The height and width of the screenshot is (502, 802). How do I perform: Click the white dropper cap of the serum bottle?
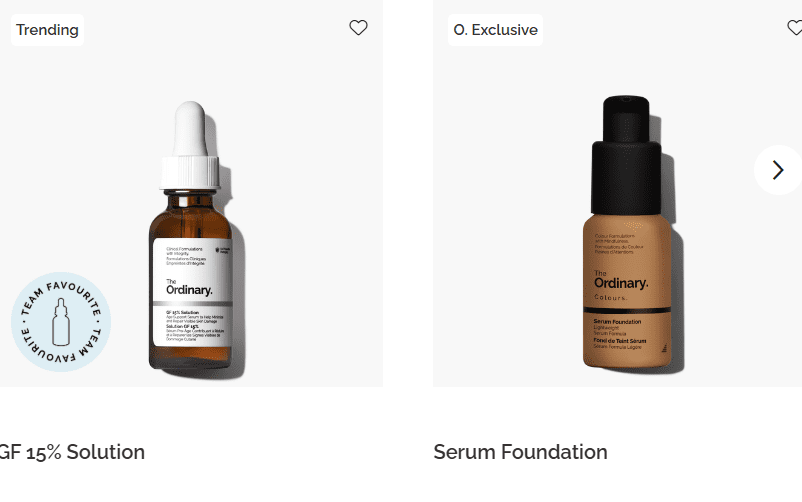coord(190,146)
